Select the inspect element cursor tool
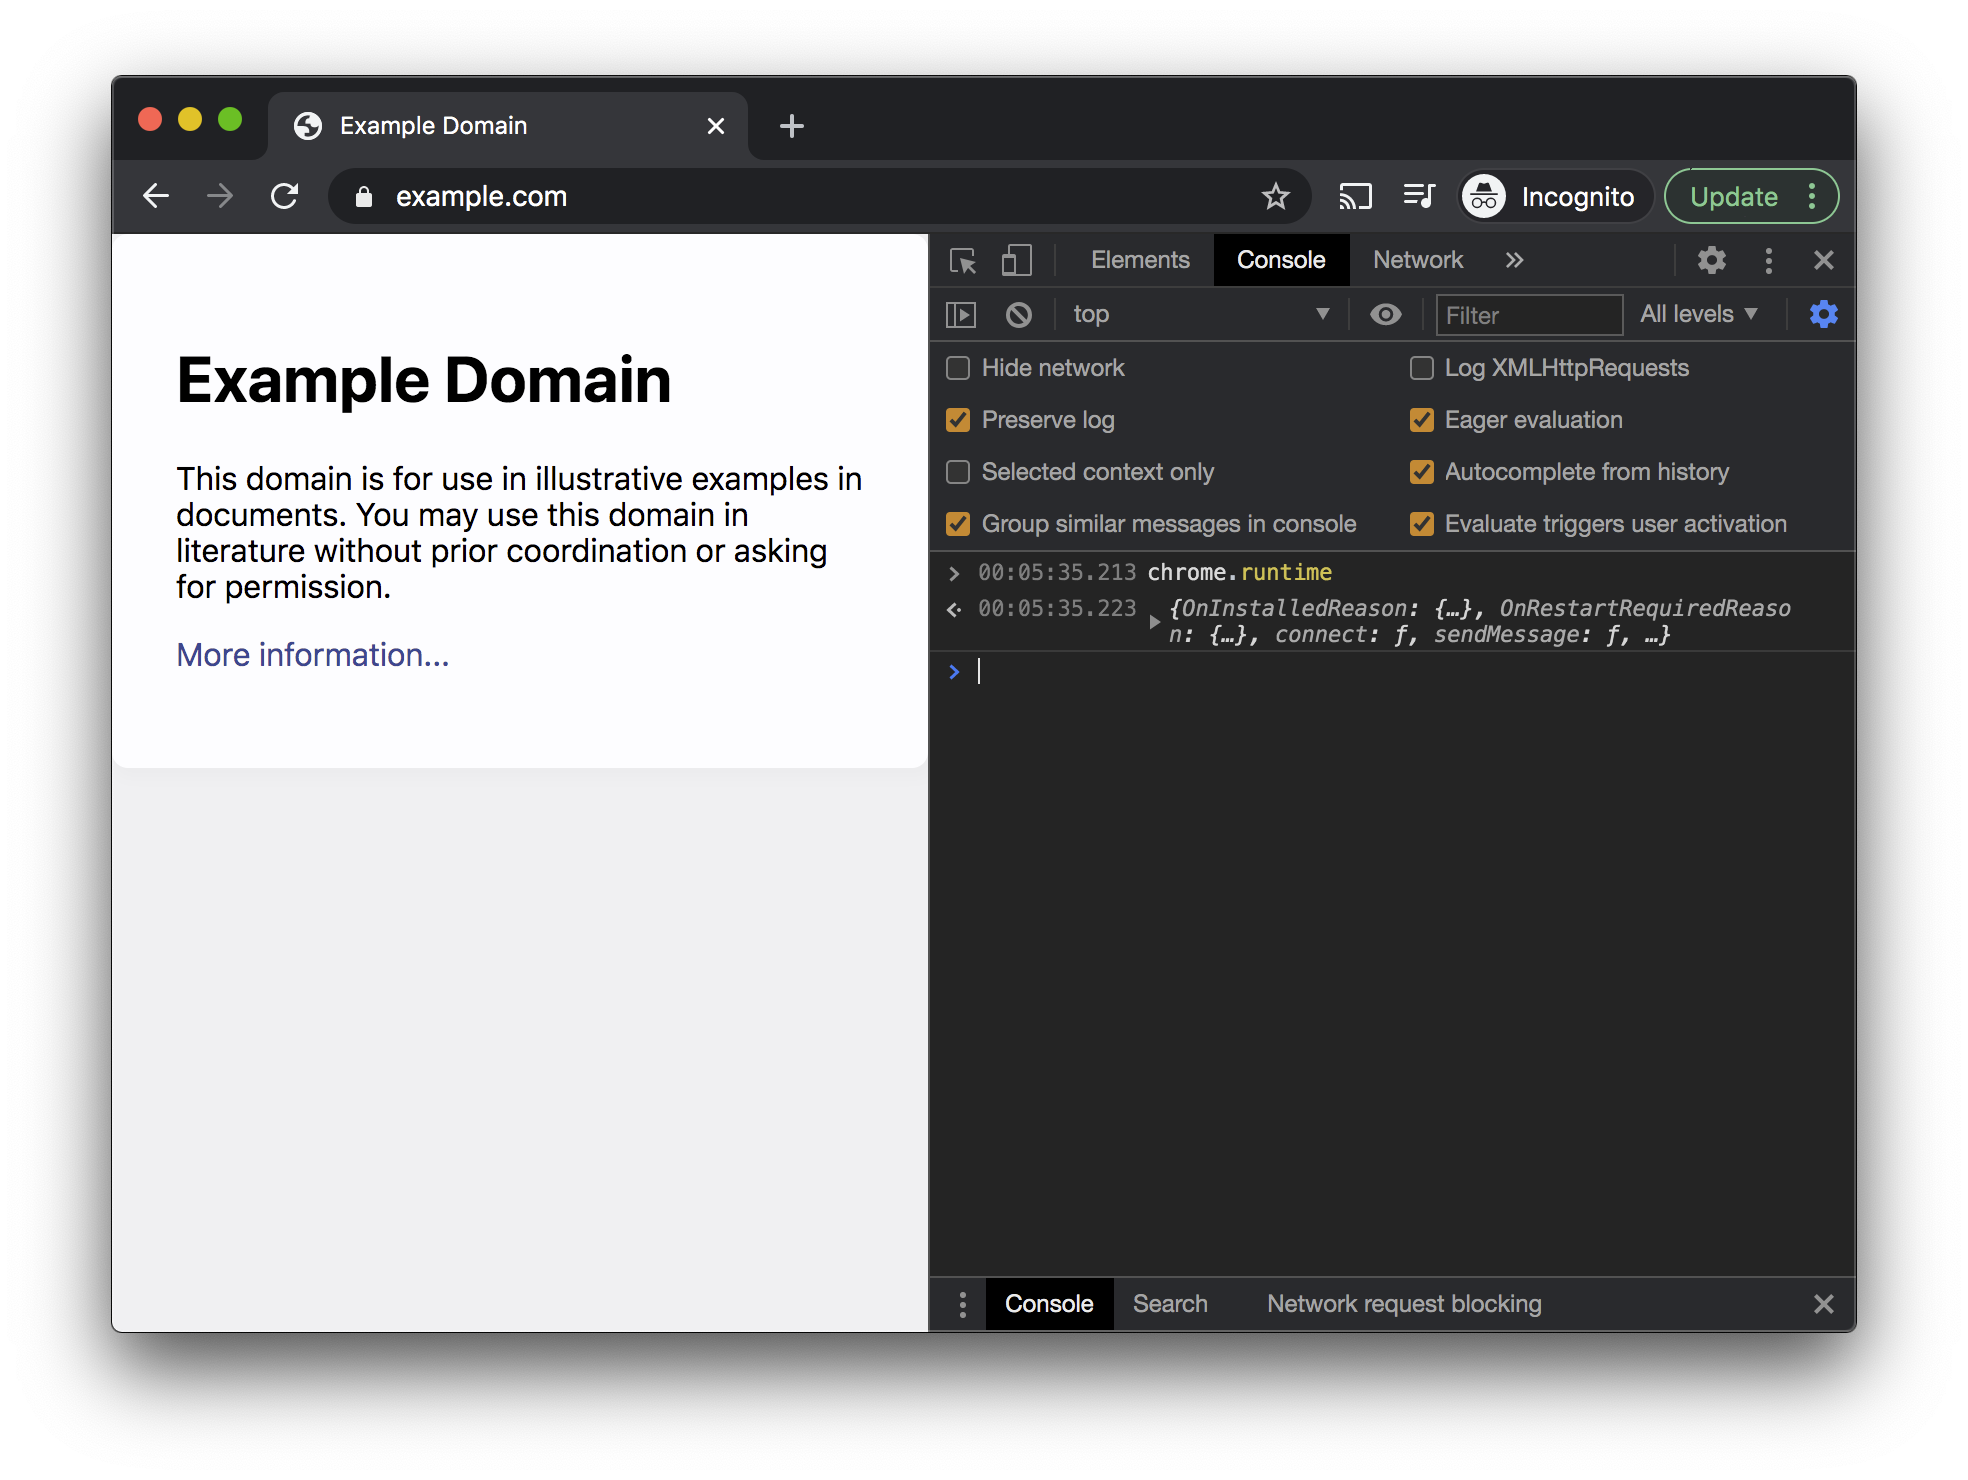 click(x=962, y=260)
